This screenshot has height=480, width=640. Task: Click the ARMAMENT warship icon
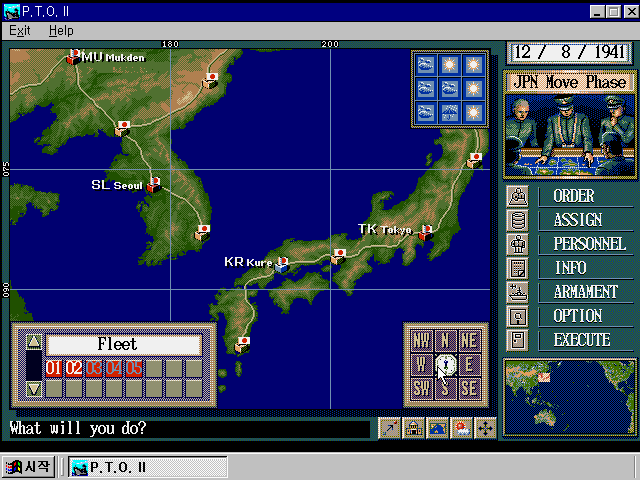pos(518,292)
